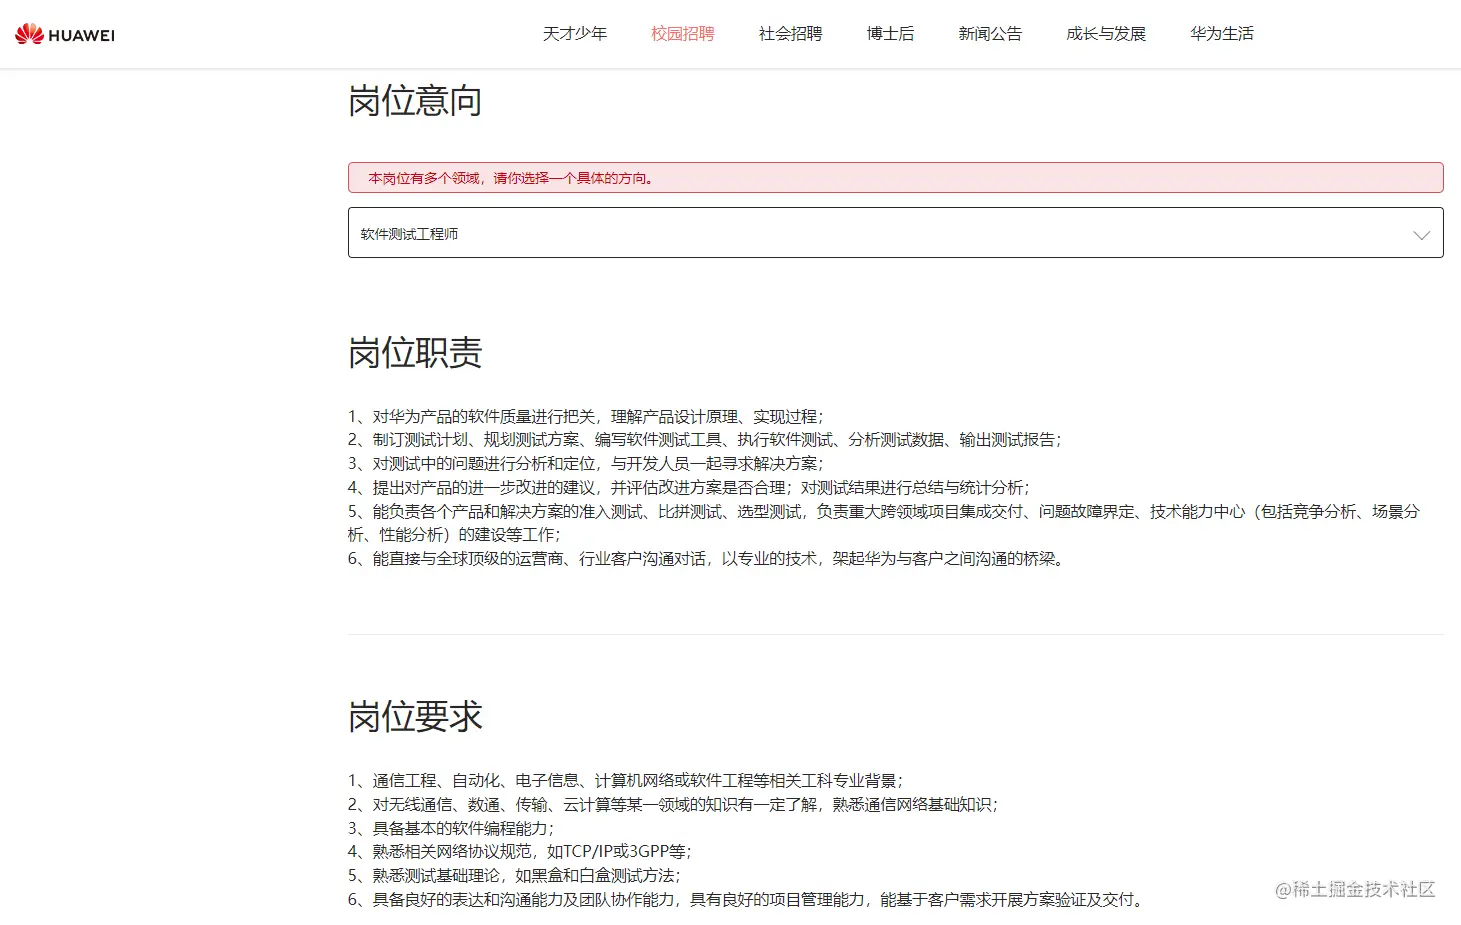Click duty line 2 制订测试计划
Viewport: 1461px width, 925px height.
(x=705, y=440)
